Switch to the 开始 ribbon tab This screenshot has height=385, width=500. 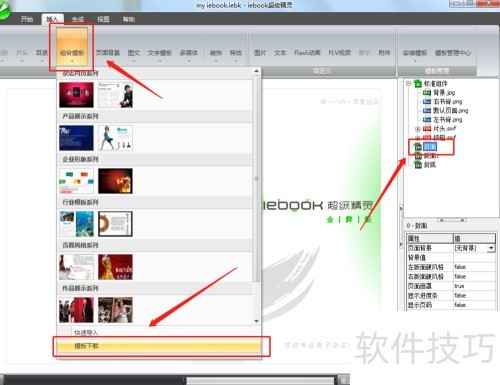click(x=27, y=19)
